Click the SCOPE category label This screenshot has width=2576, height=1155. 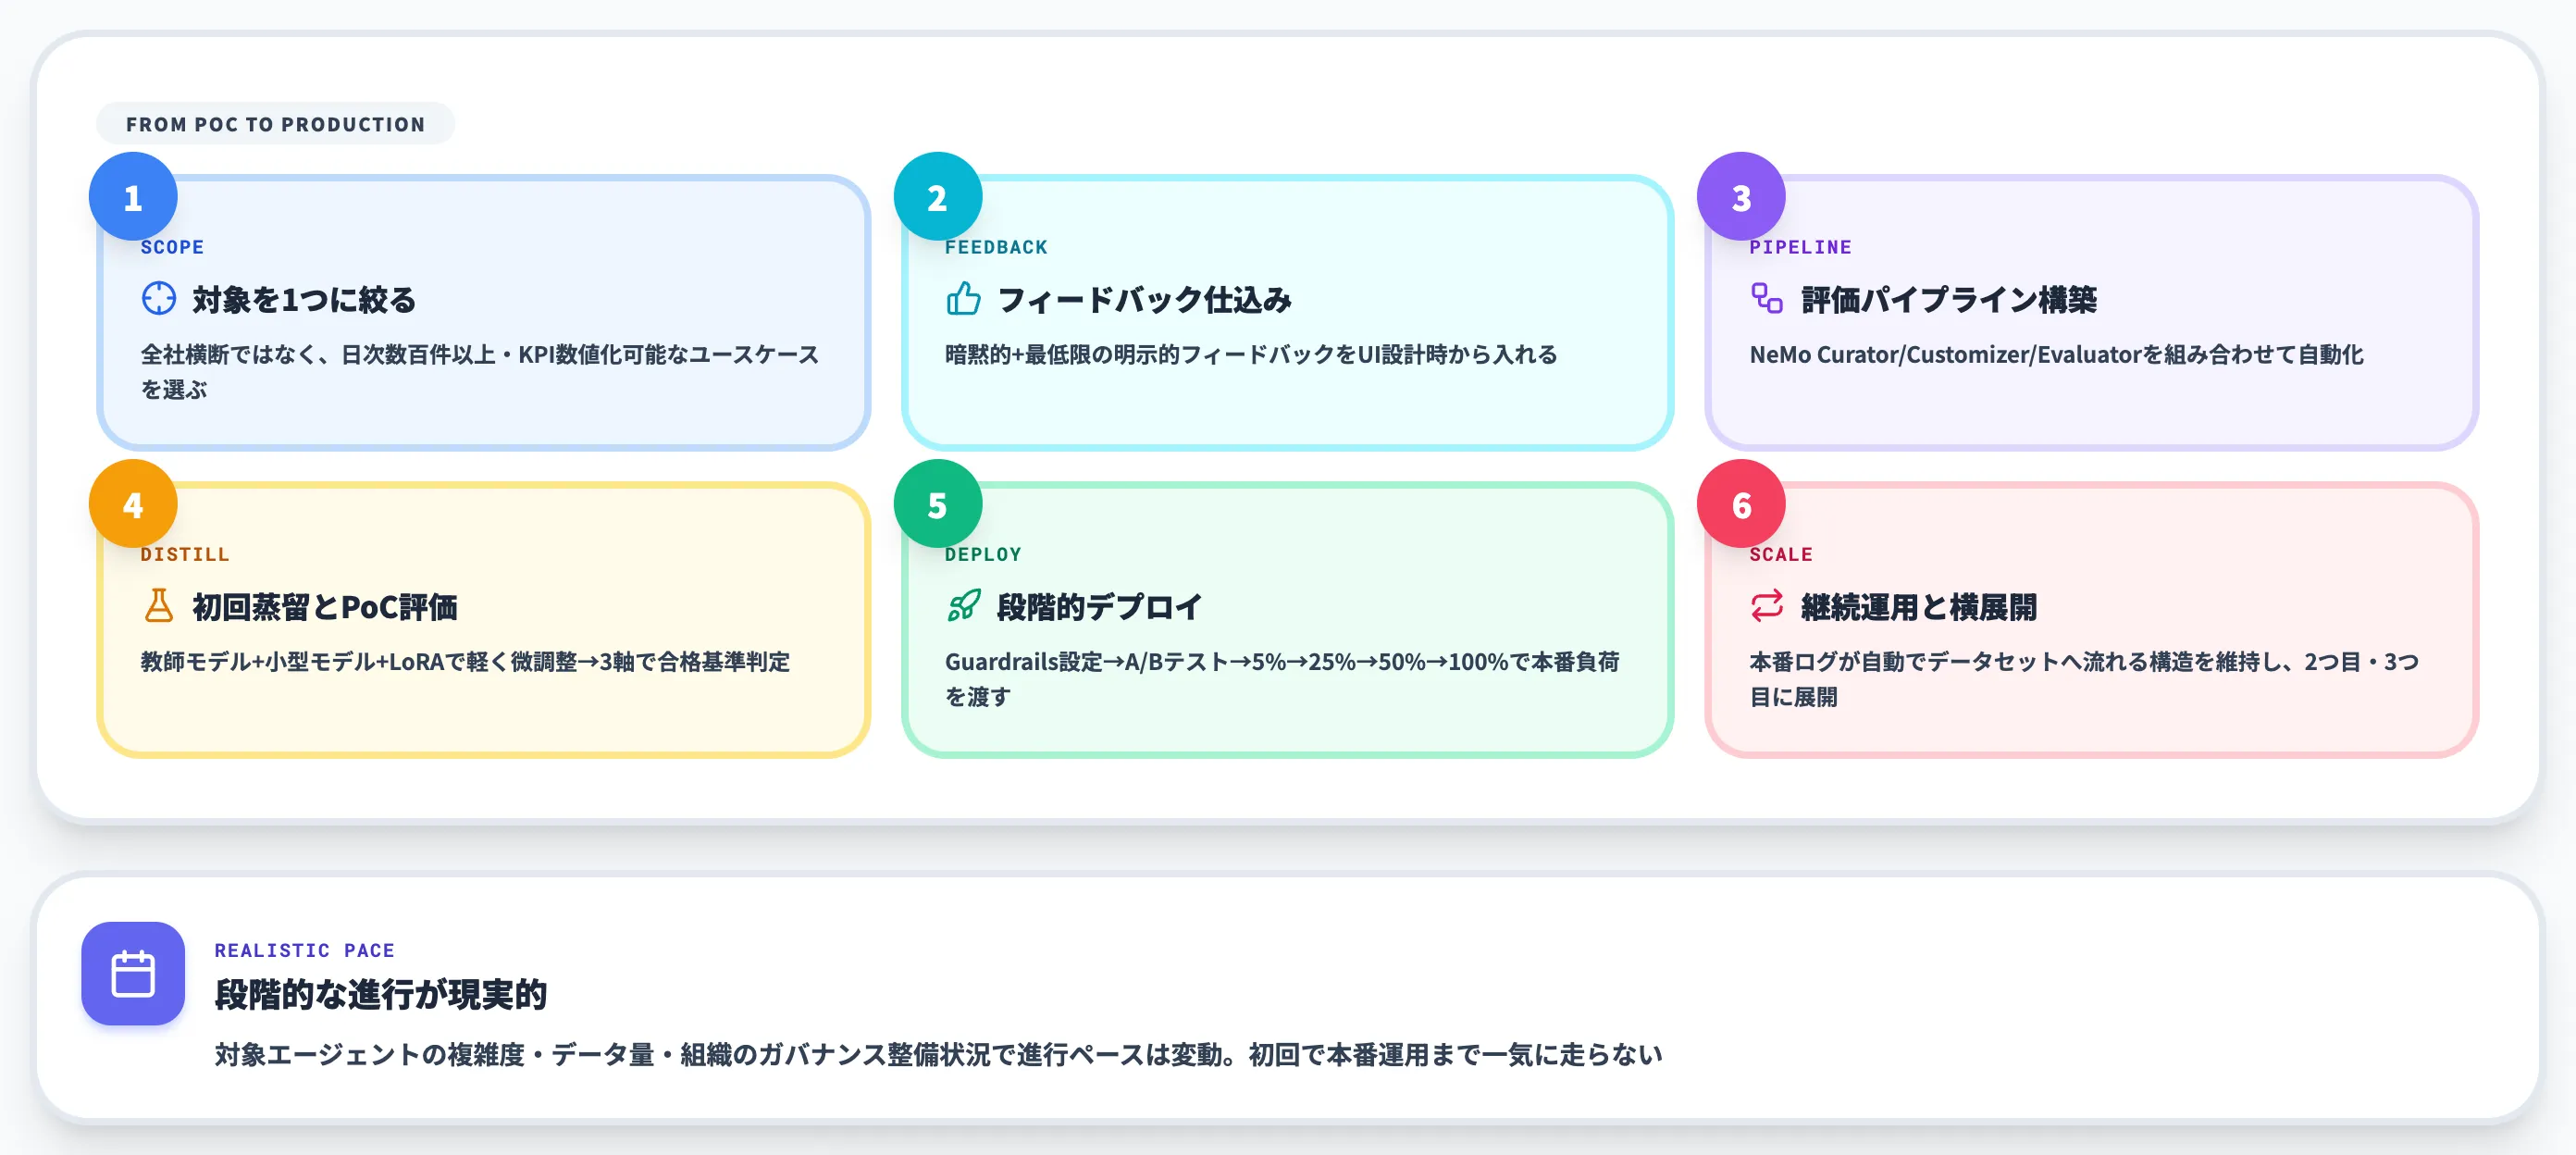click(172, 247)
